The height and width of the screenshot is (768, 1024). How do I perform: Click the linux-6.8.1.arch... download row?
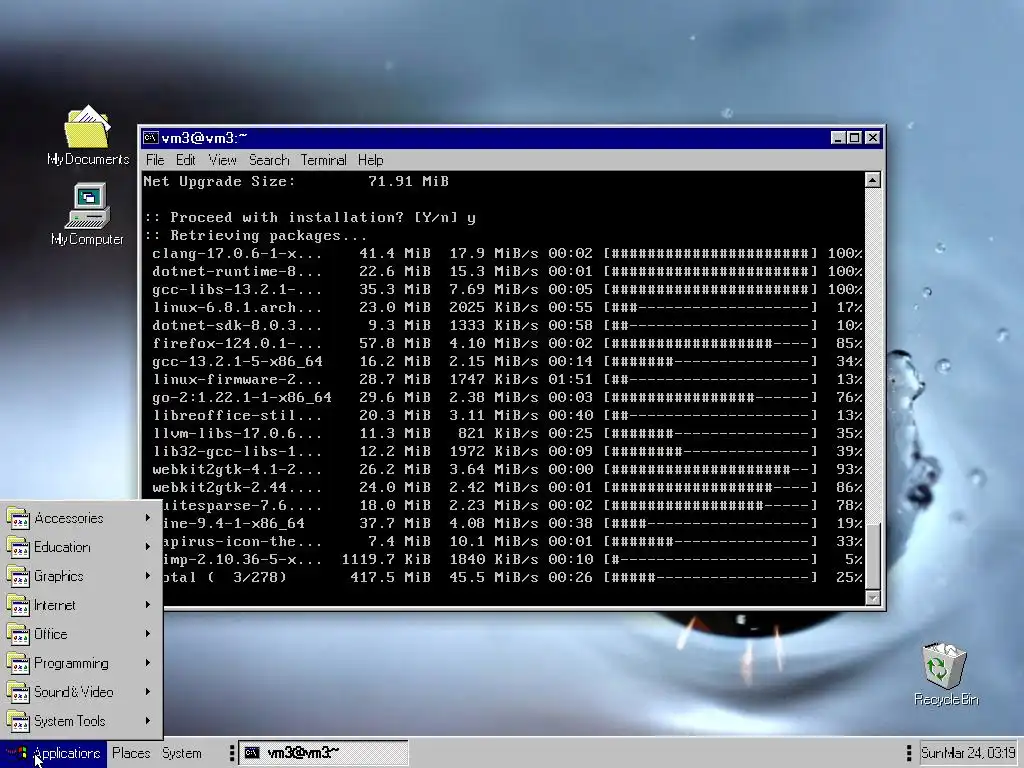point(507,308)
